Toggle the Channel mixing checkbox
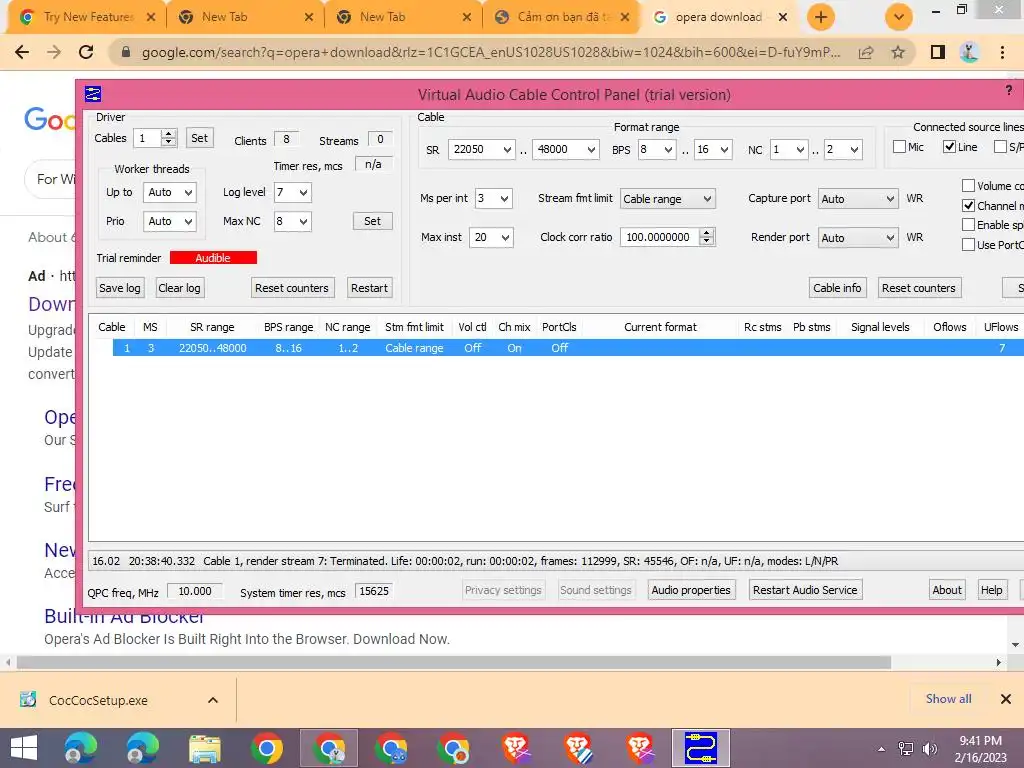Screen dimensions: 1024x768 [x=968, y=206]
